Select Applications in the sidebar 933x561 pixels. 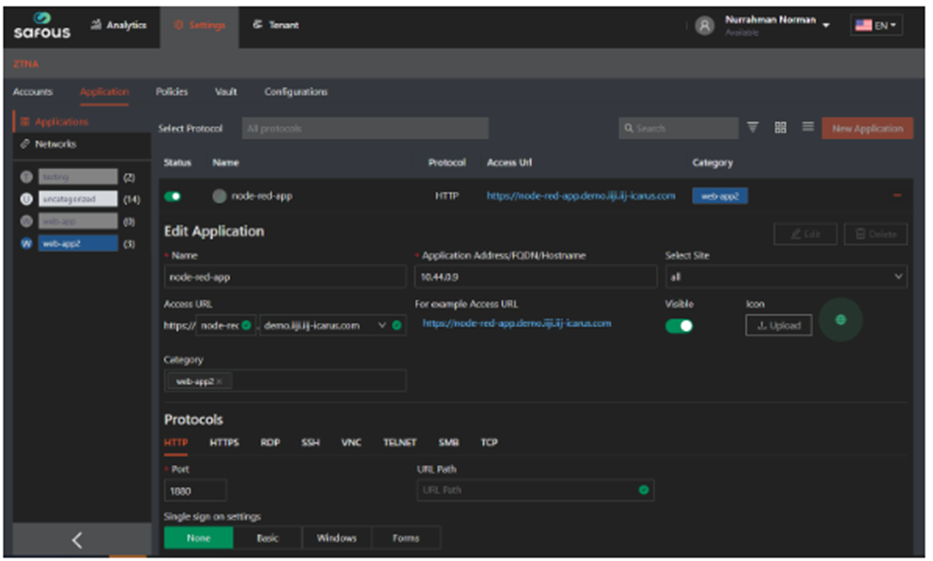[x=82, y=121]
